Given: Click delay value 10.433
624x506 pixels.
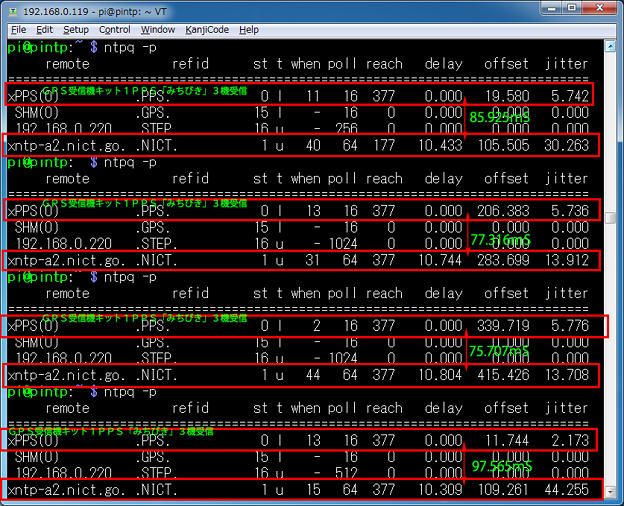Looking at the screenshot, I should (x=441, y=145).
